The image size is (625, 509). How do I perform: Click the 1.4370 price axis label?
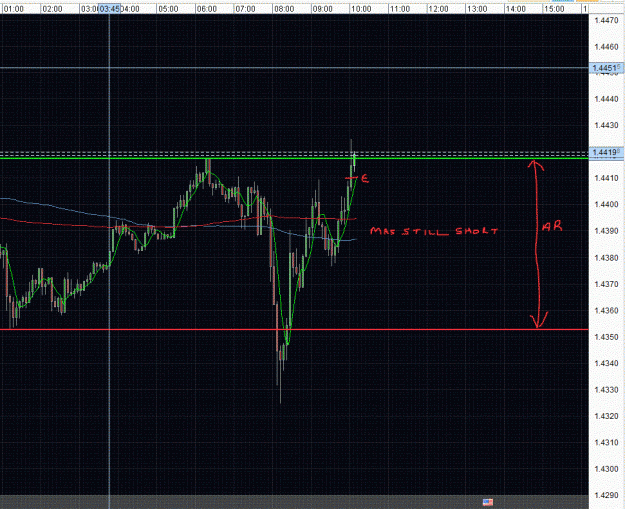click(x=606, y=284)
